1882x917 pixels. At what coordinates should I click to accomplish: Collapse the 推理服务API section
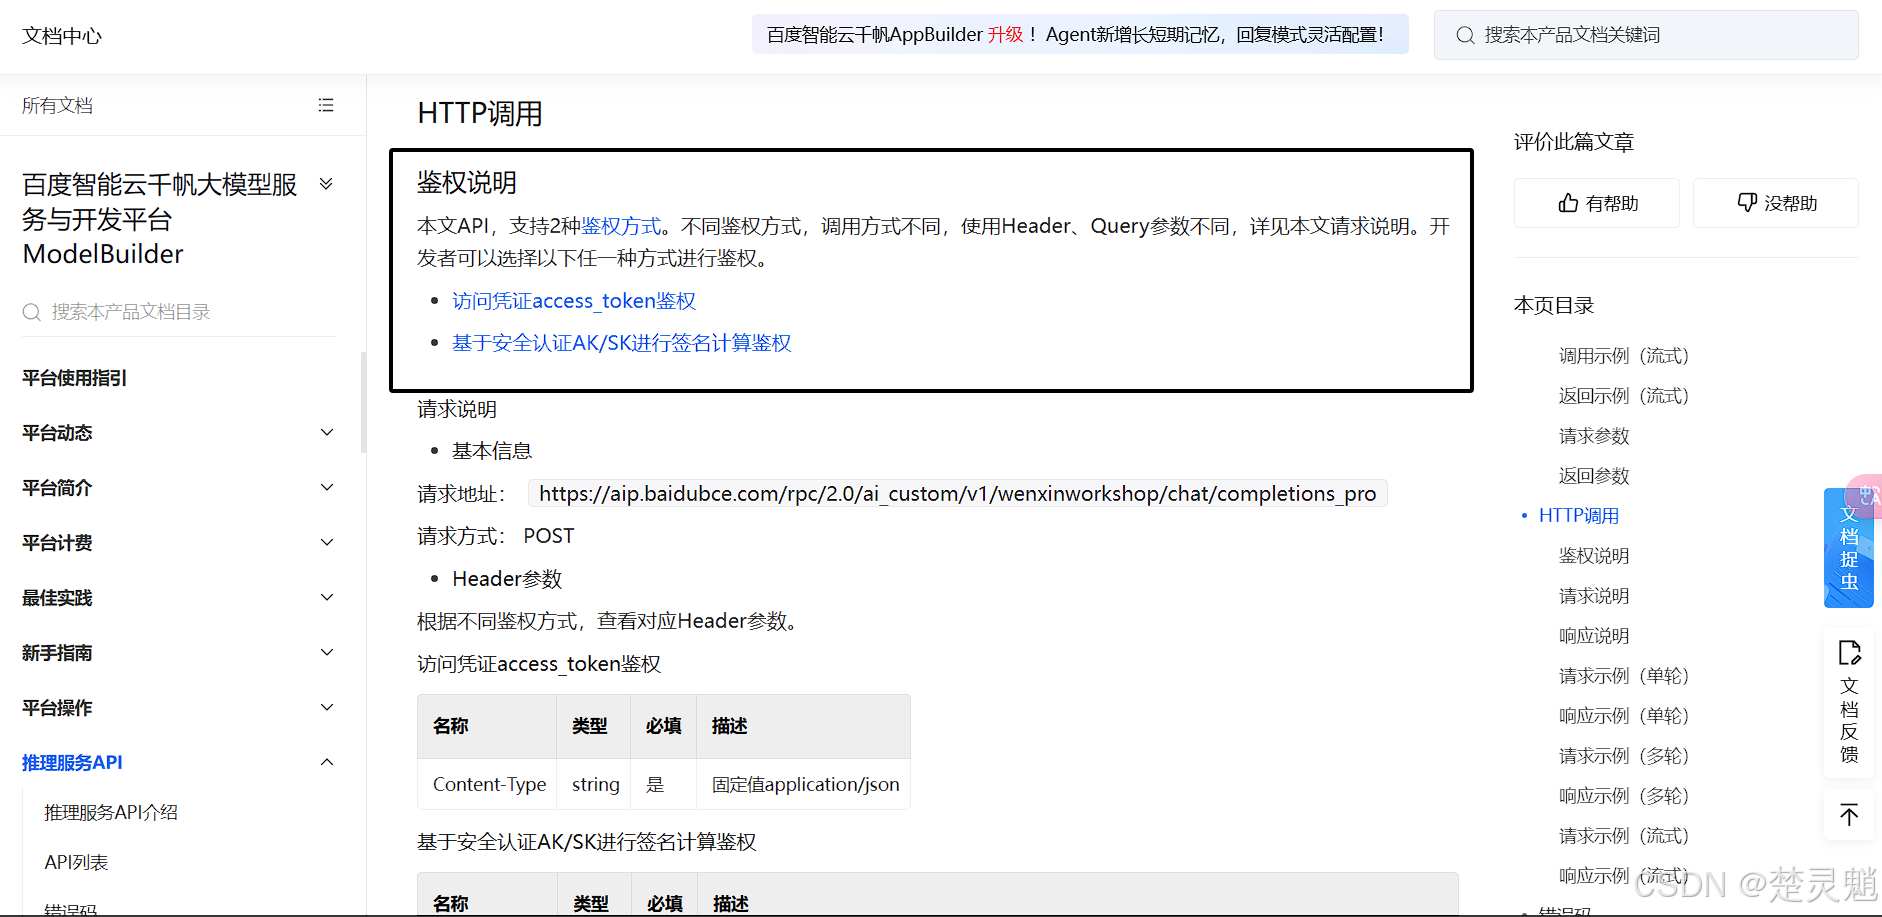pos(326,762)
